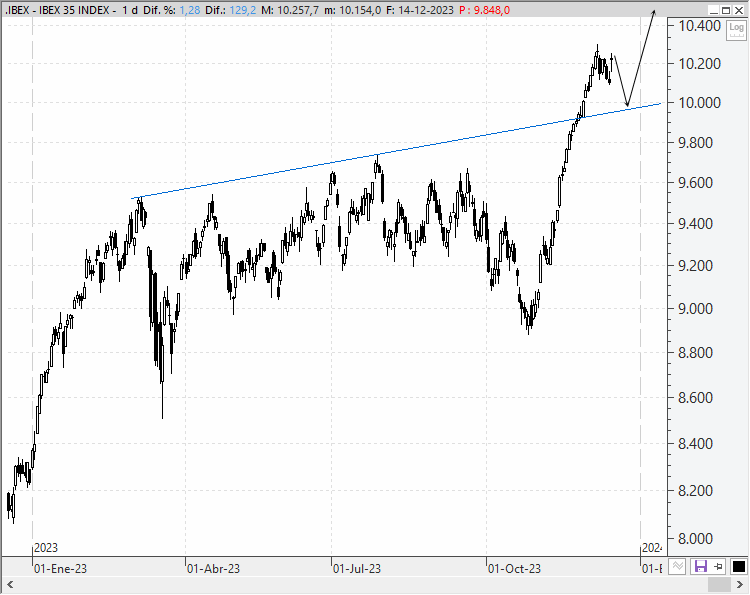750x595 pixels.
Task: Click the '01-Abr-23' date axis label
Action: (x=213, y=569)
